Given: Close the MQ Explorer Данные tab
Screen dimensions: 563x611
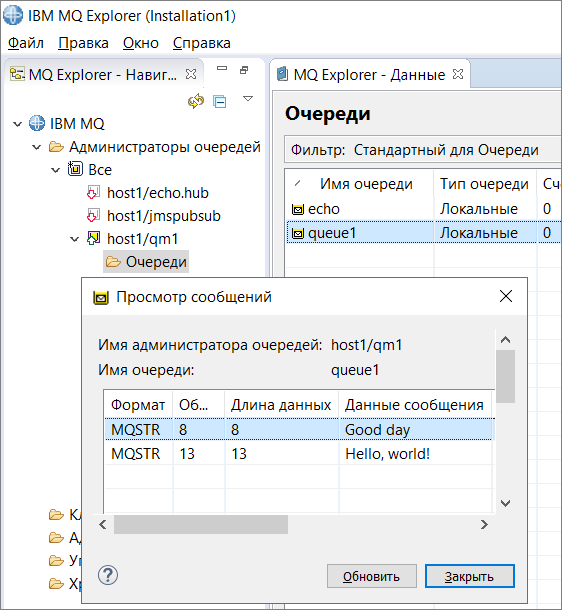Looking at the screenshot, I should point(458,74).
